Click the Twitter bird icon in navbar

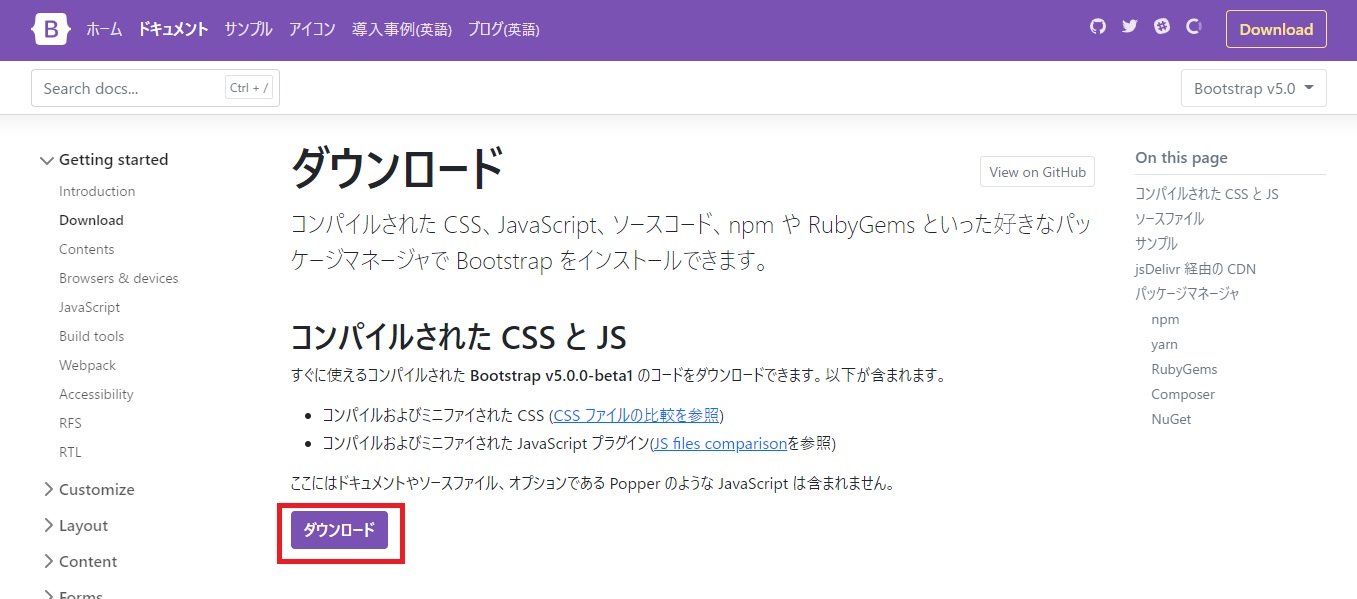pos(1129,26)
